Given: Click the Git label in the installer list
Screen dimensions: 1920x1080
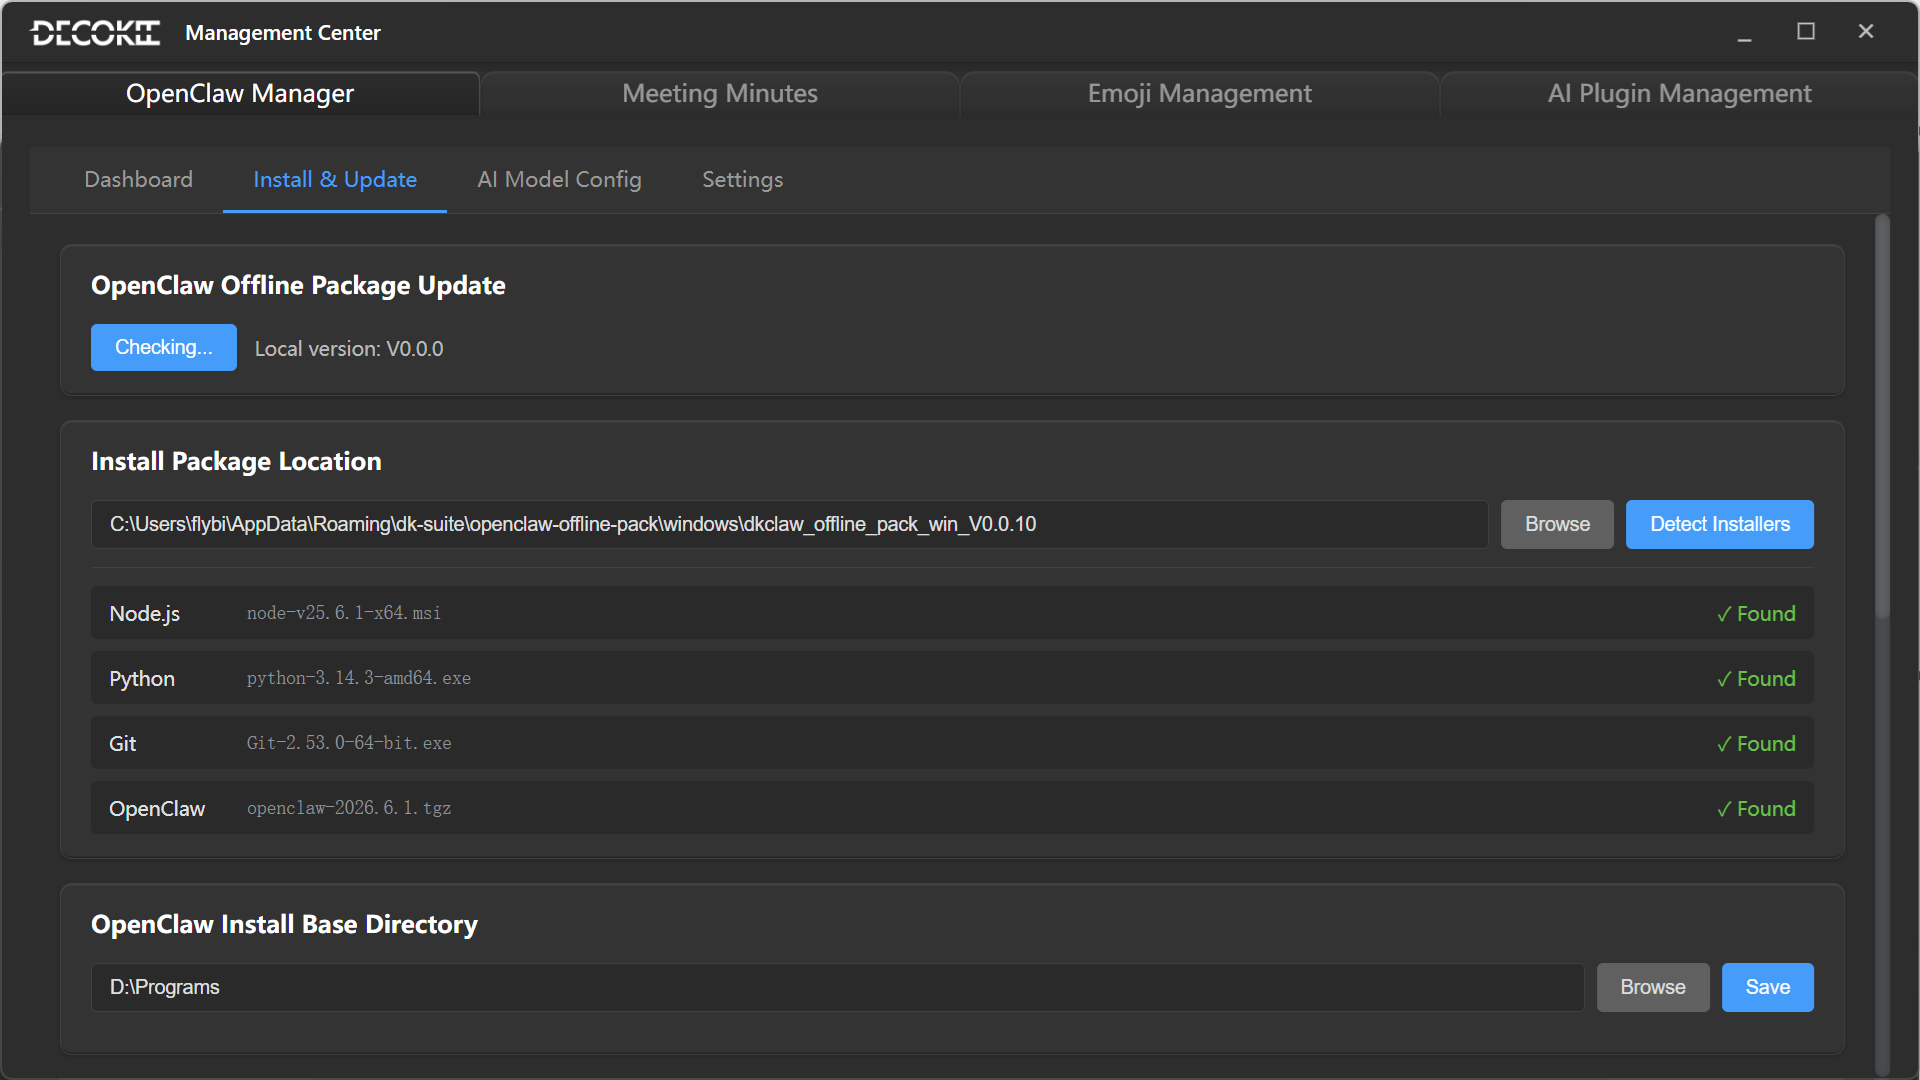Looking at the screenshot, I should click(x=123, y=744).
